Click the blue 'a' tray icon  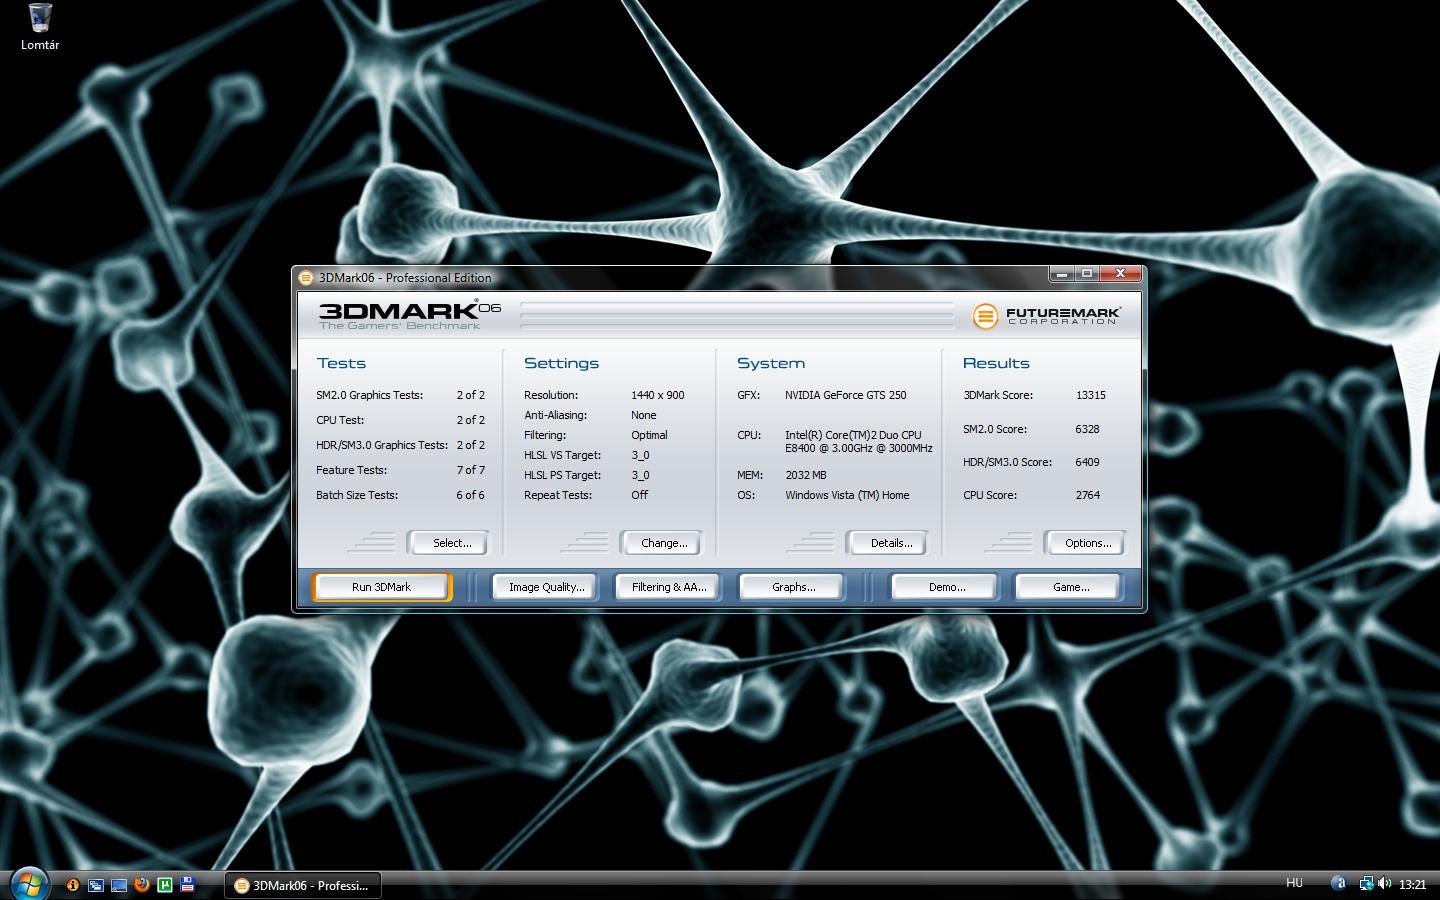point(1338,883)
